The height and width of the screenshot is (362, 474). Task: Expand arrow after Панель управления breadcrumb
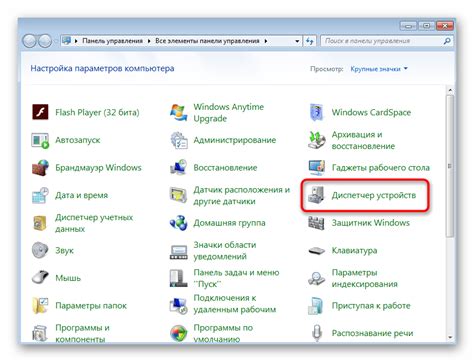149,41
